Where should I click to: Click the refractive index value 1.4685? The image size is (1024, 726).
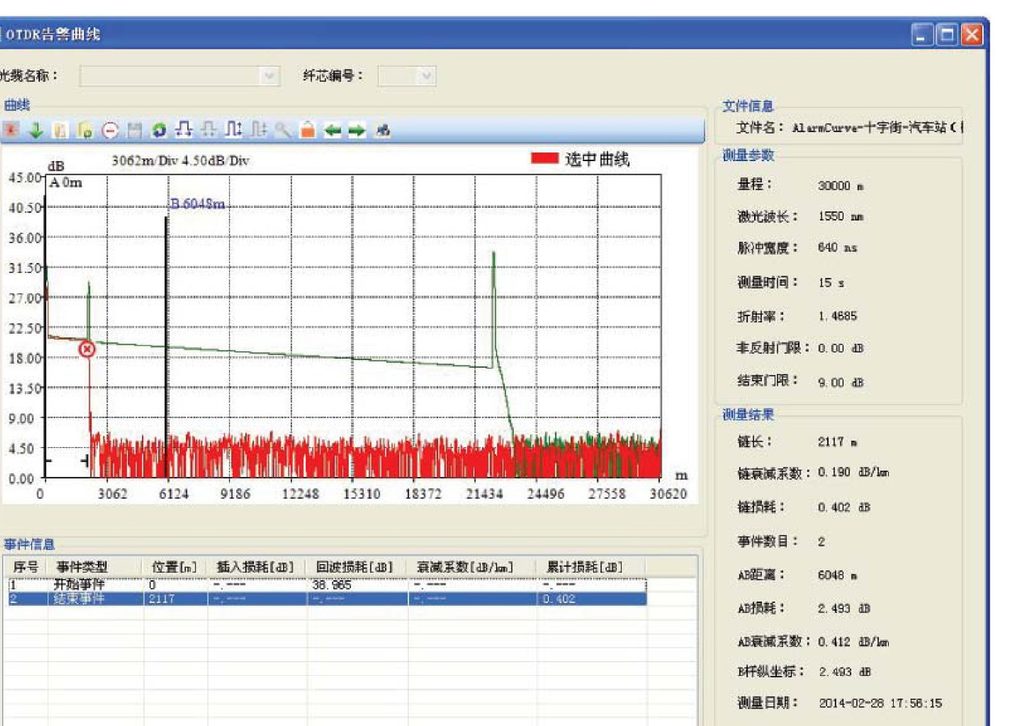coord(837,316)
